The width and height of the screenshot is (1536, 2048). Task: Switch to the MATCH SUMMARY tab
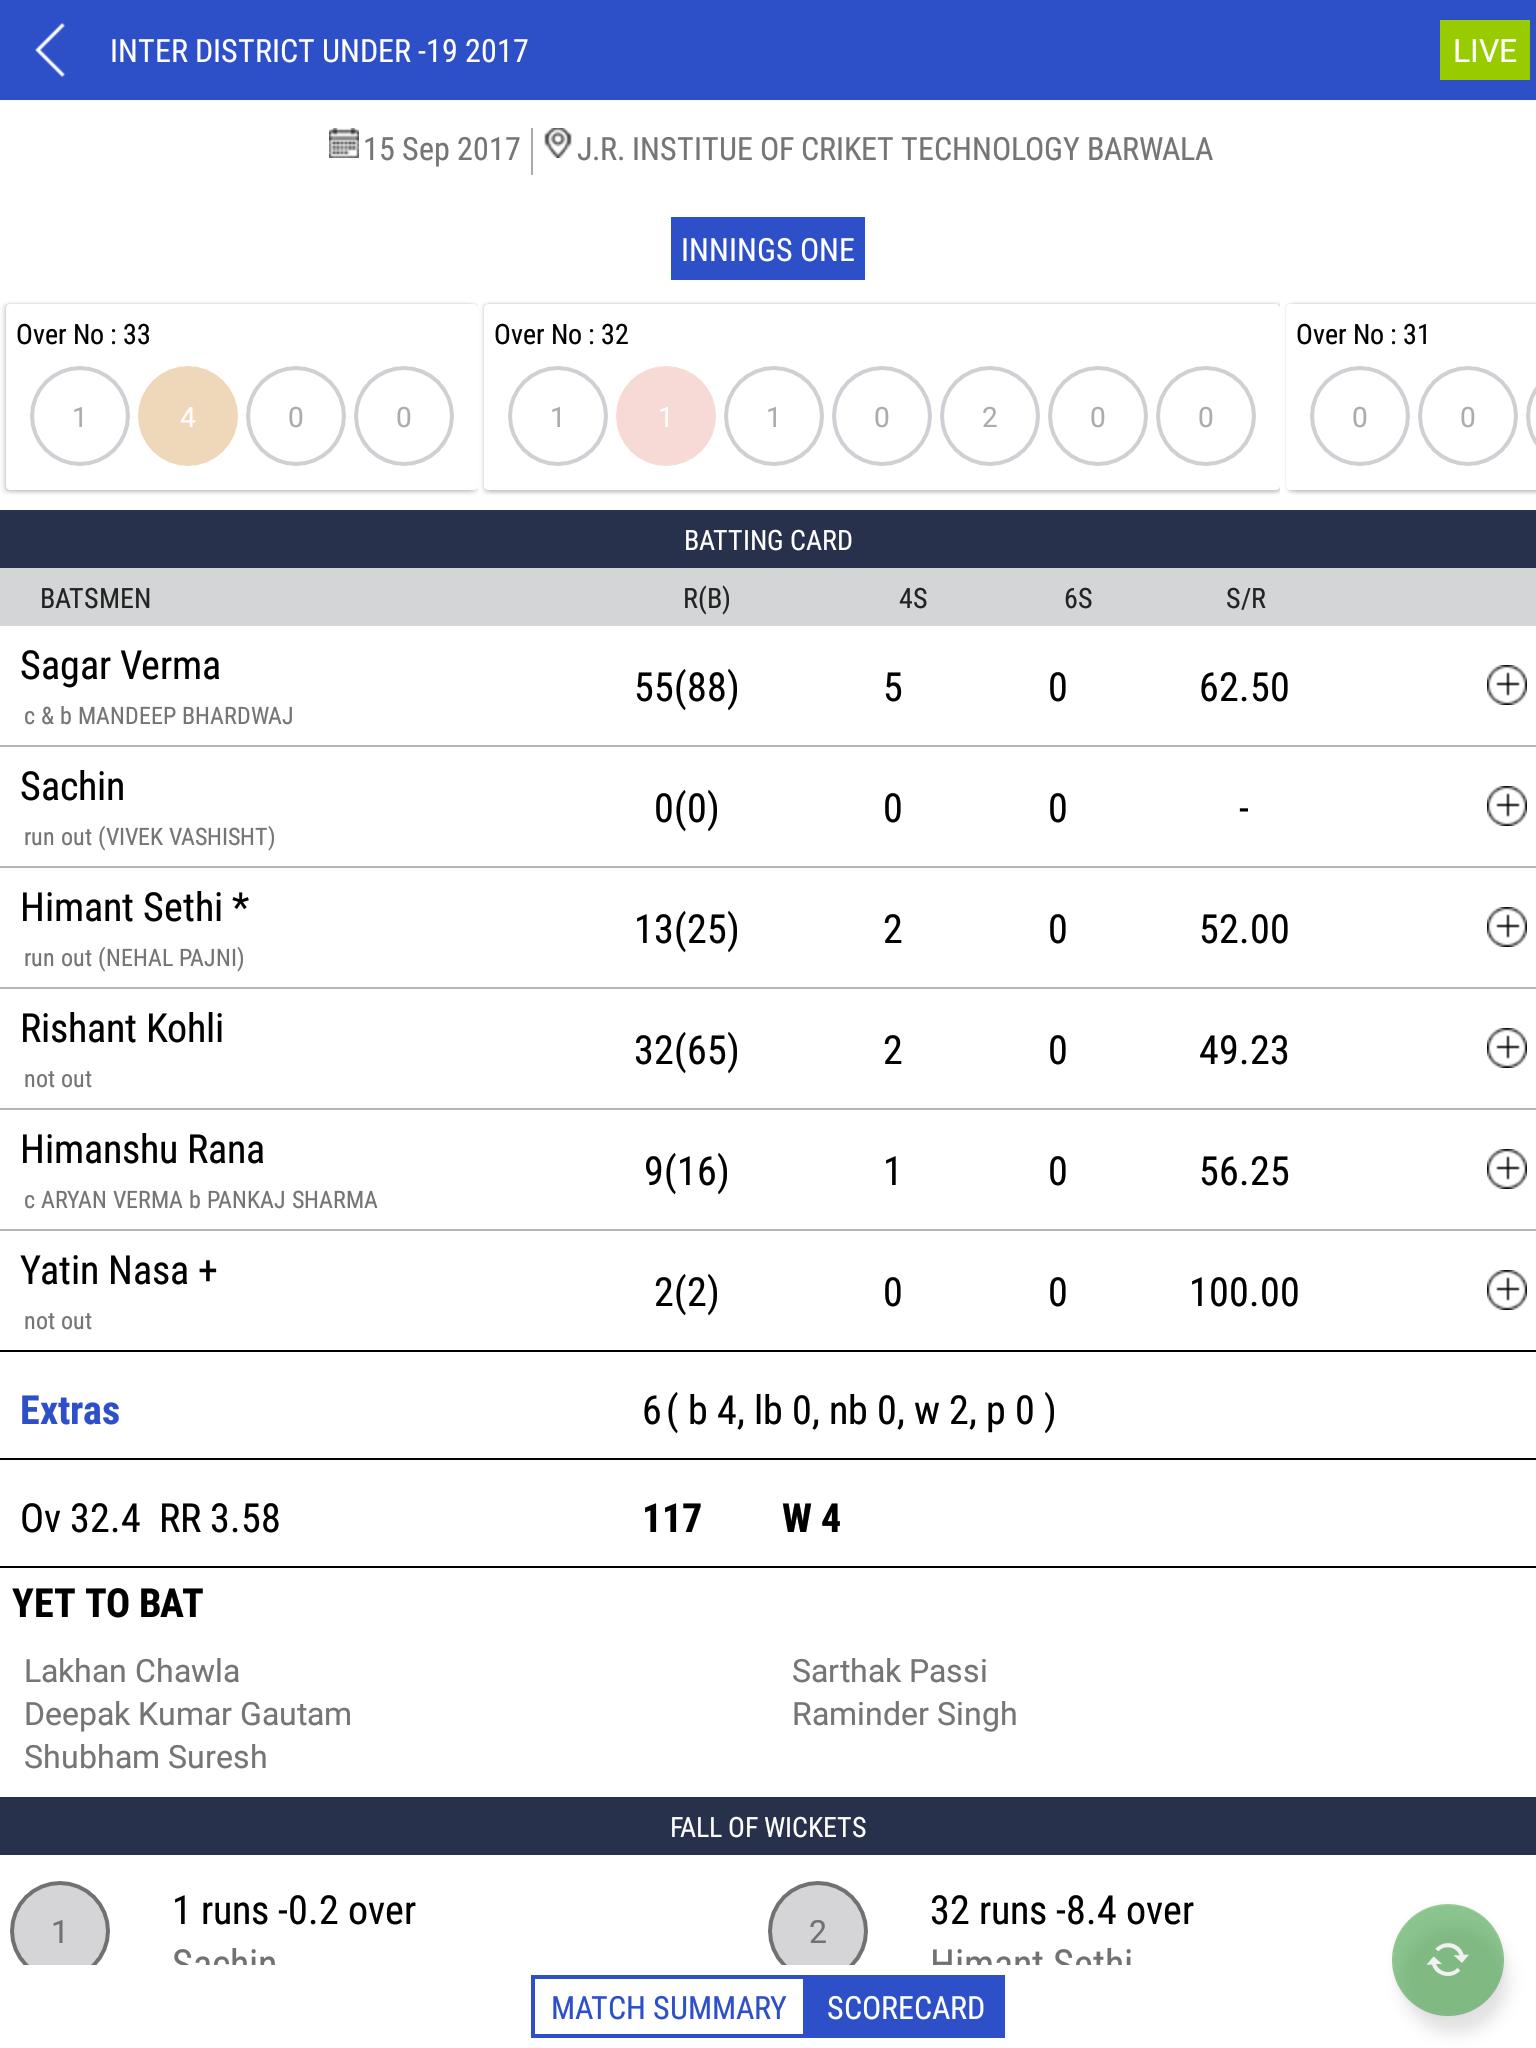click(668, 2006)
